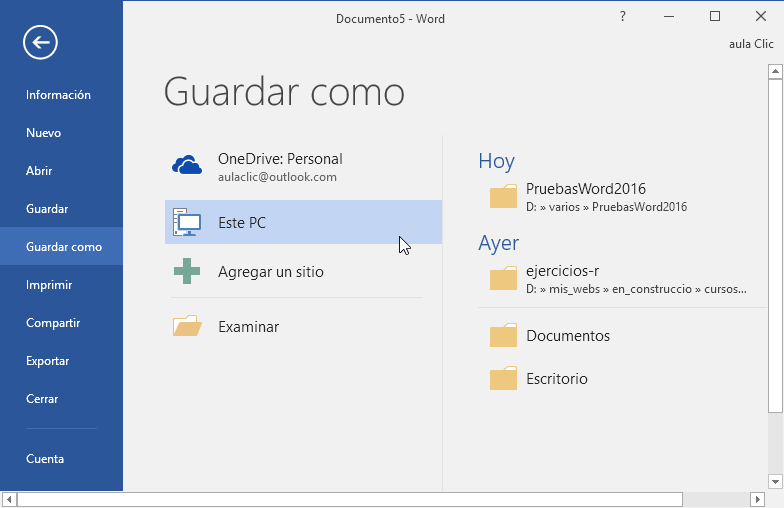Choose Imprimir in the left menu
The image size is (784, 508).
49,285
